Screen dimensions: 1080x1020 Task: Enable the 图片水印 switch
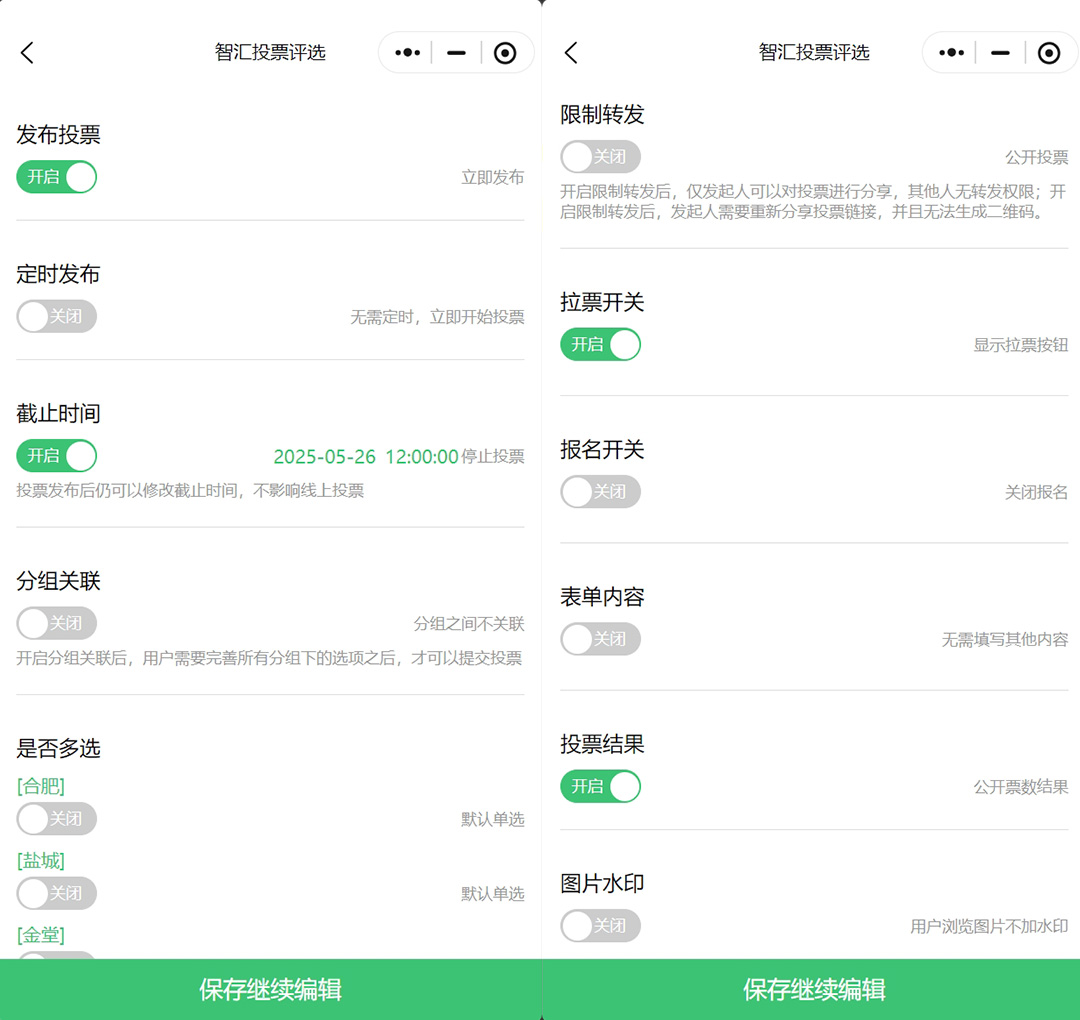click(x=600, y=926)
